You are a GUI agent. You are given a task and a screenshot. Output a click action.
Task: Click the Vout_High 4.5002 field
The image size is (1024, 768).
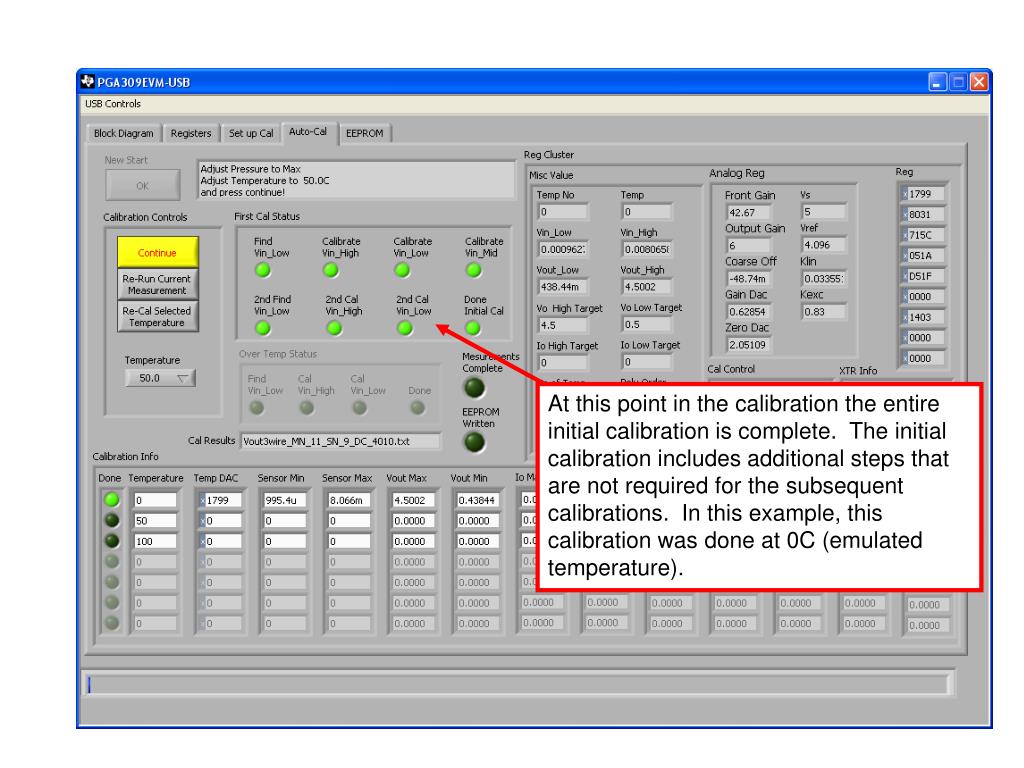pos(647,287)
